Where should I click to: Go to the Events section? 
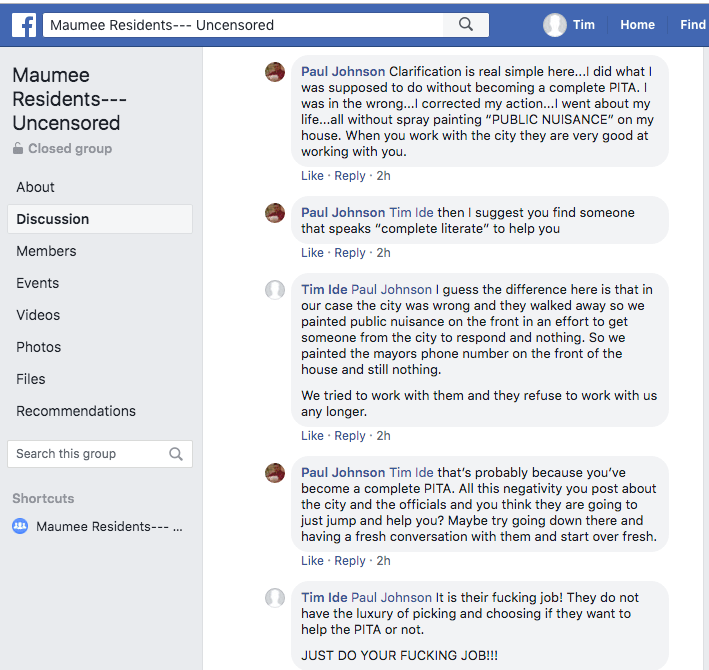38,283
